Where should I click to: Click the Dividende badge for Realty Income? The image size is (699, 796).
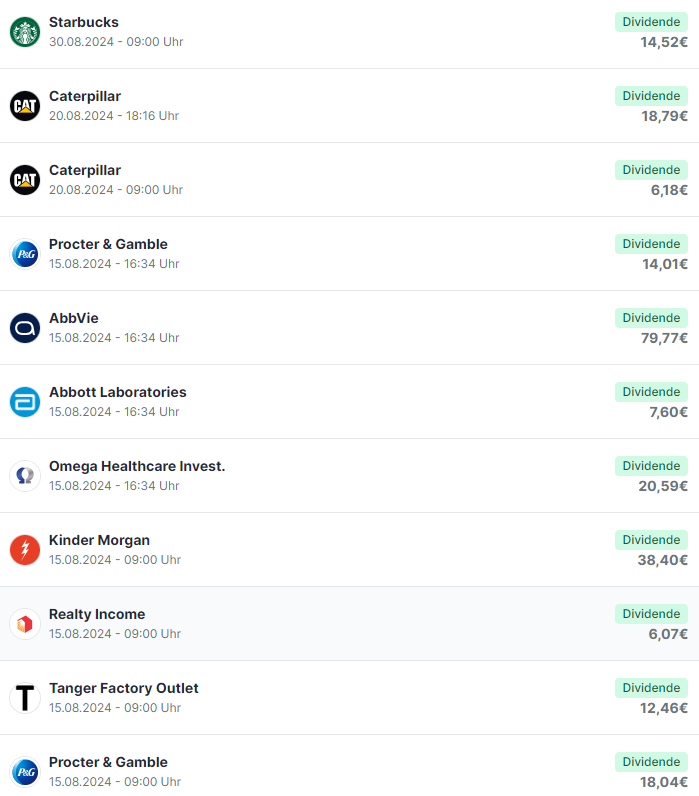tap(651, 614)
